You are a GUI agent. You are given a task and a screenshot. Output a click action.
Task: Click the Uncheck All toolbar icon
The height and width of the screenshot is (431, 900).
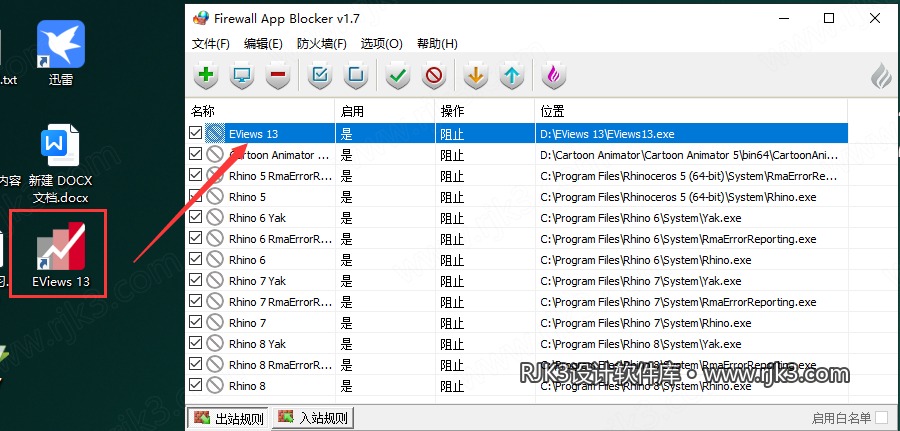(x=356, y=75)
